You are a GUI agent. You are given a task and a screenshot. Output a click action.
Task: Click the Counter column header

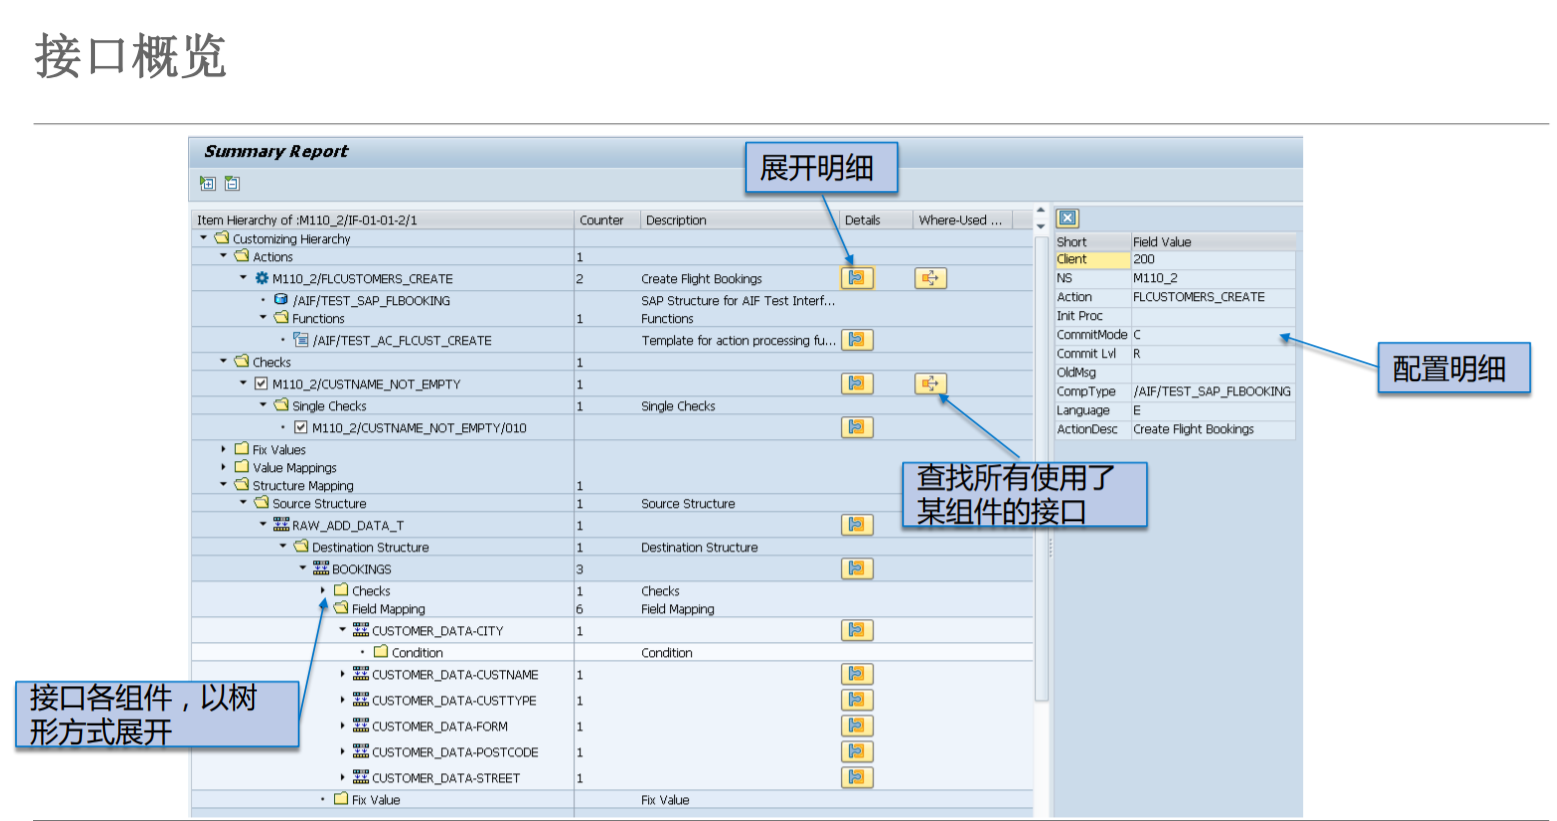[600, 220]
